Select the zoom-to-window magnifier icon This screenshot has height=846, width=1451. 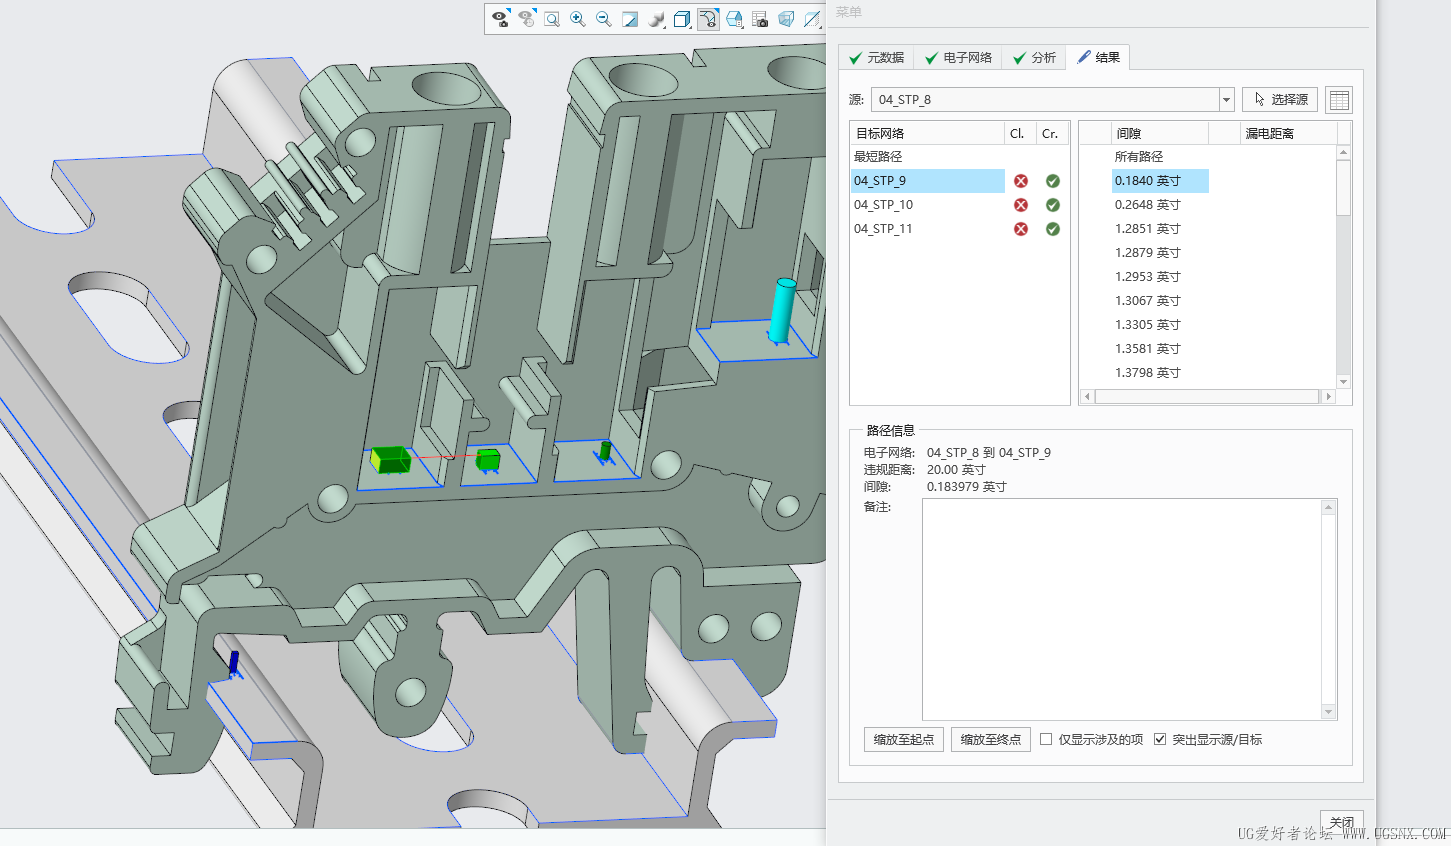pos(552,19)
